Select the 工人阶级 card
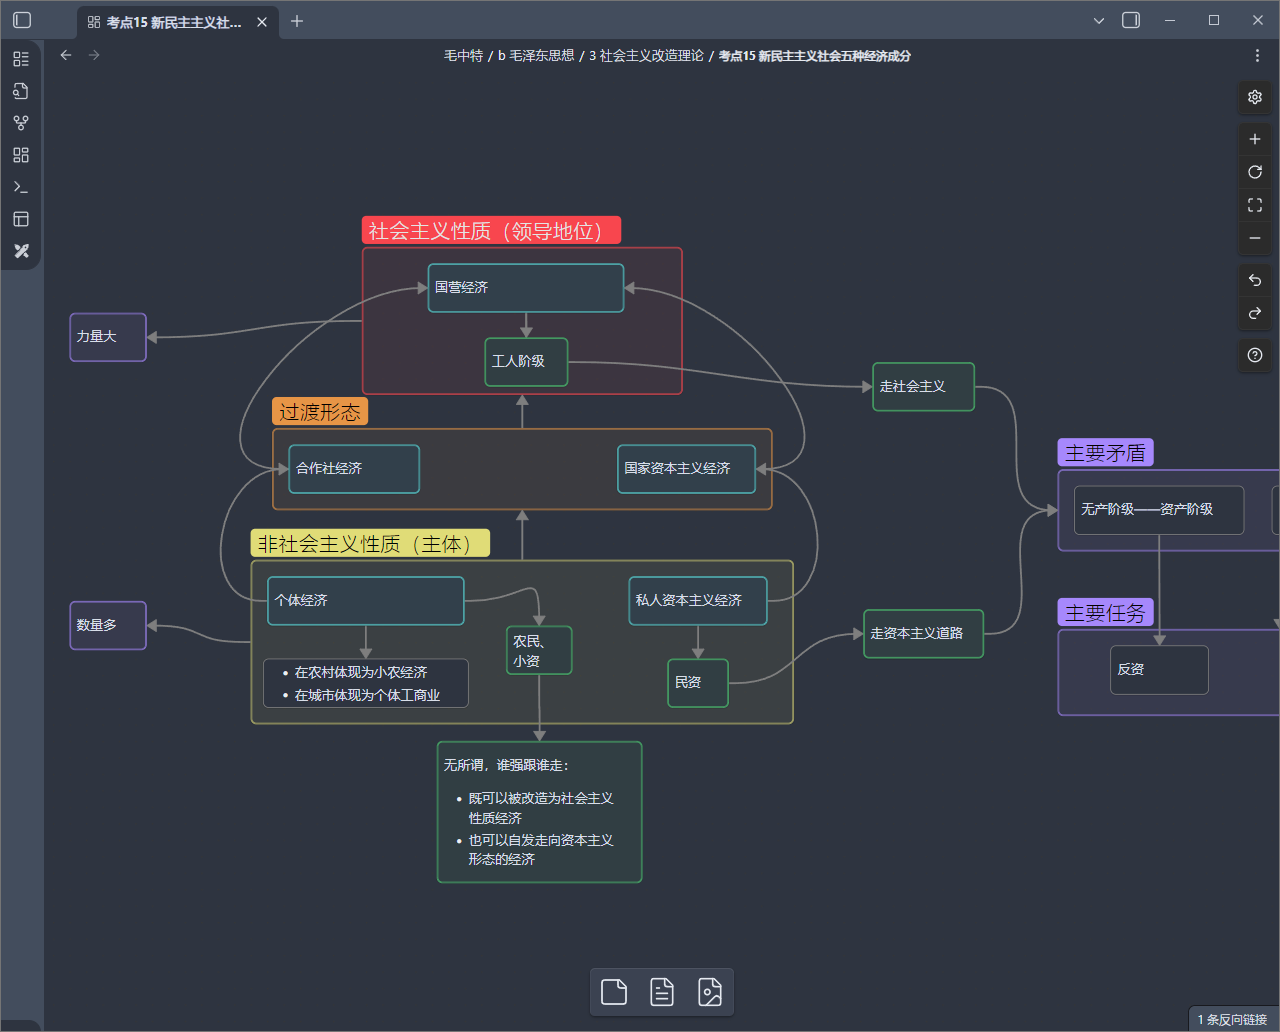 coord(526,362)
